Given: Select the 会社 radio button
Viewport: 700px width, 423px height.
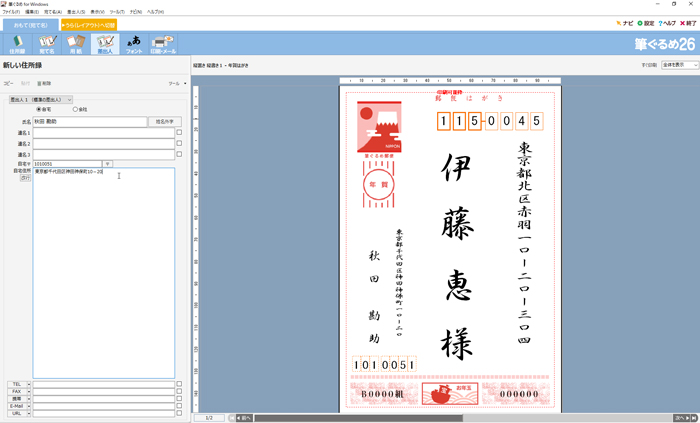Looking at the screenshot, I should 73,110.
